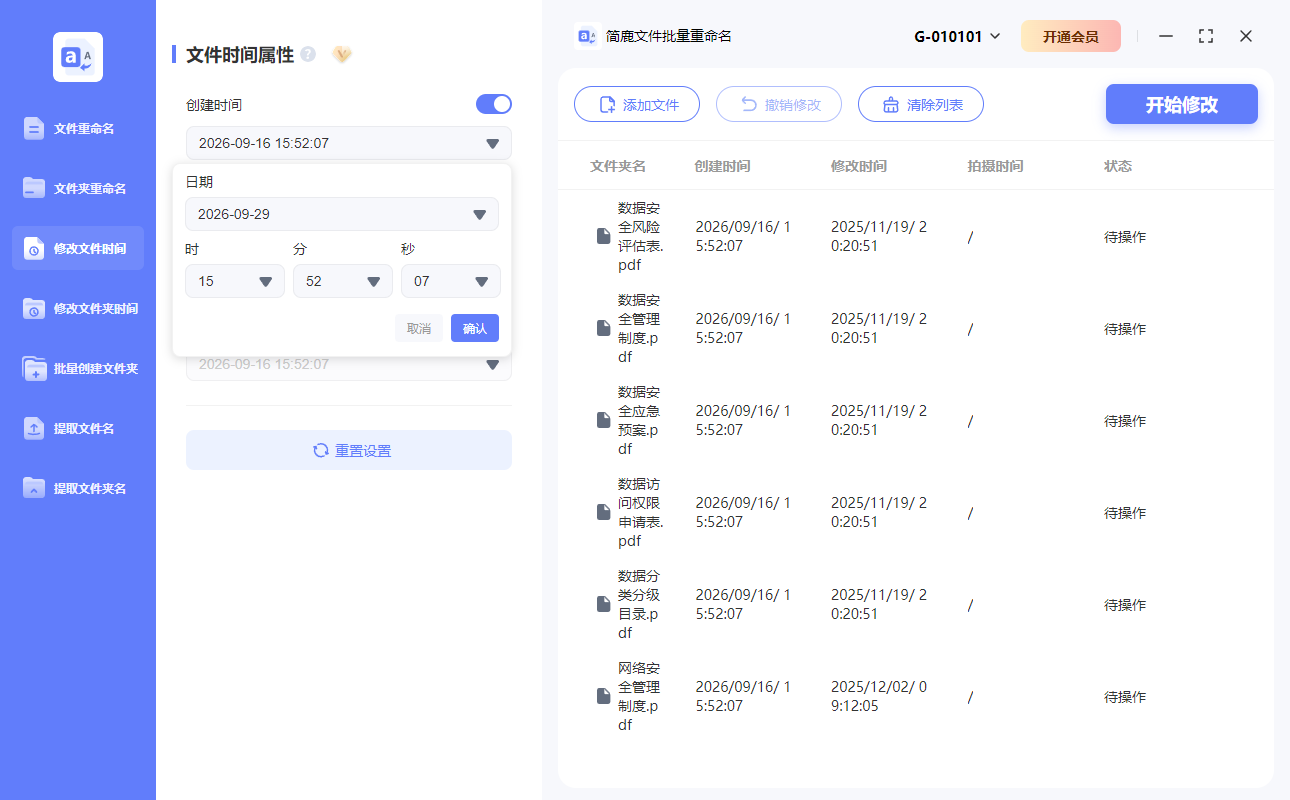This screenshot has width=1290, height=800.
Task: Expand the G-010101 account dropdown
Action: [x=957, y=36]
